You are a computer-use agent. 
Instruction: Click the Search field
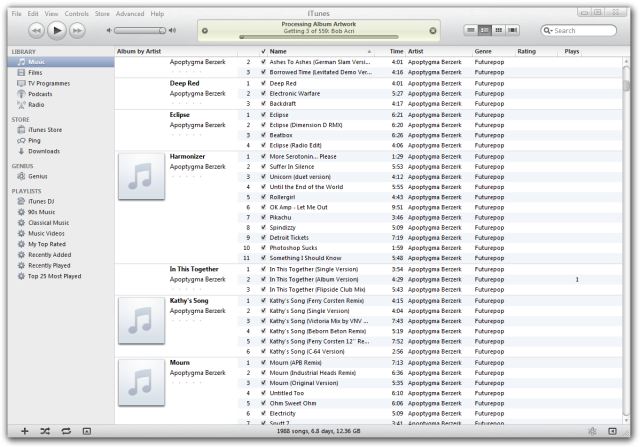578,31
